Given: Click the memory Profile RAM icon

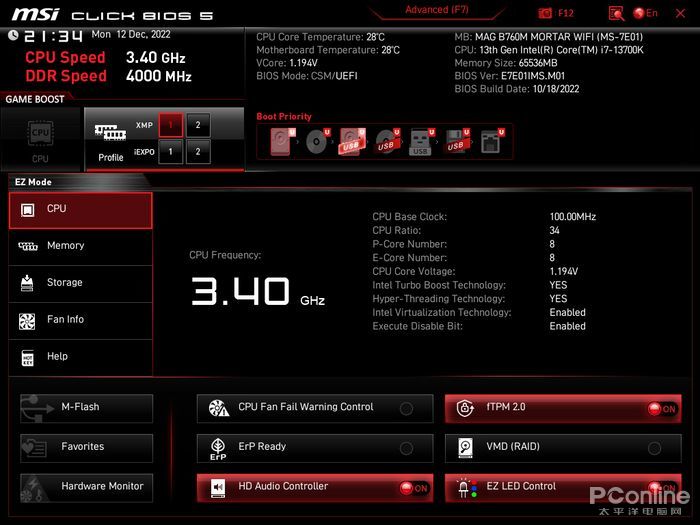Looking at the screenshot, I should [x=110, y=132].
